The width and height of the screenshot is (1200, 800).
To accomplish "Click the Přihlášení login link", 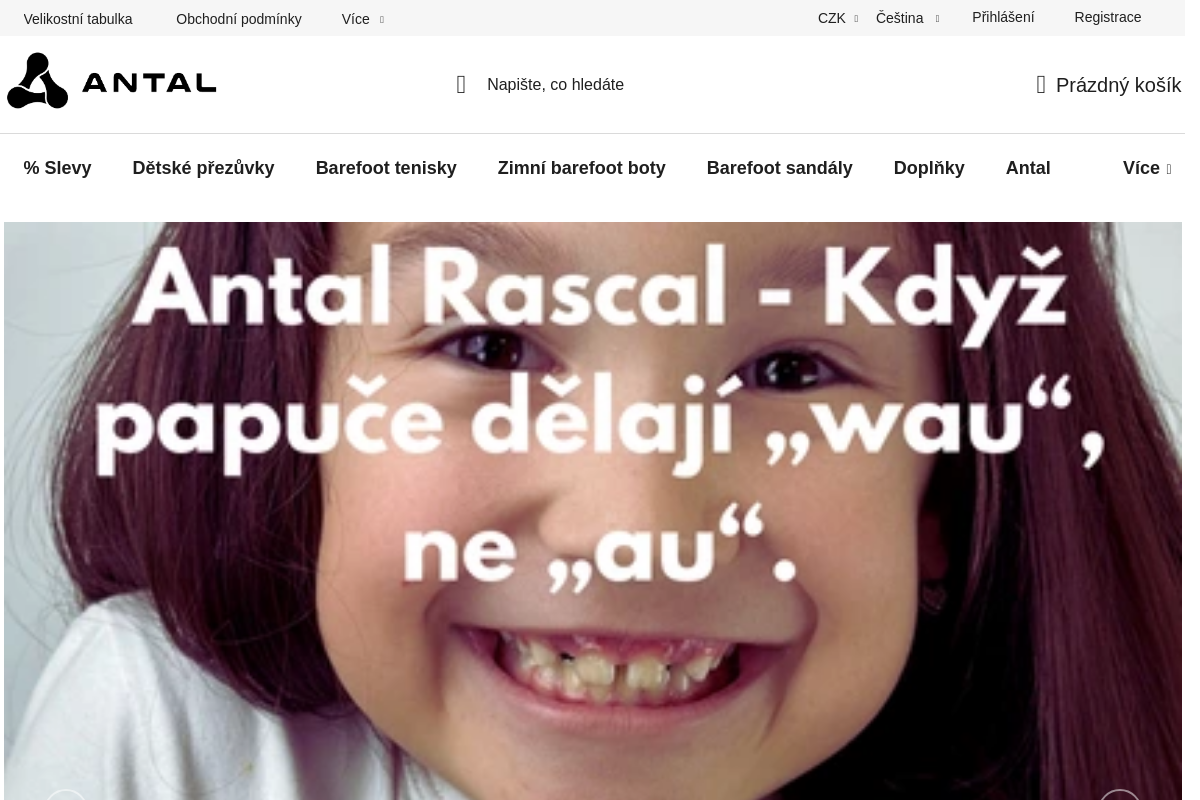I will pos(1003,17).
